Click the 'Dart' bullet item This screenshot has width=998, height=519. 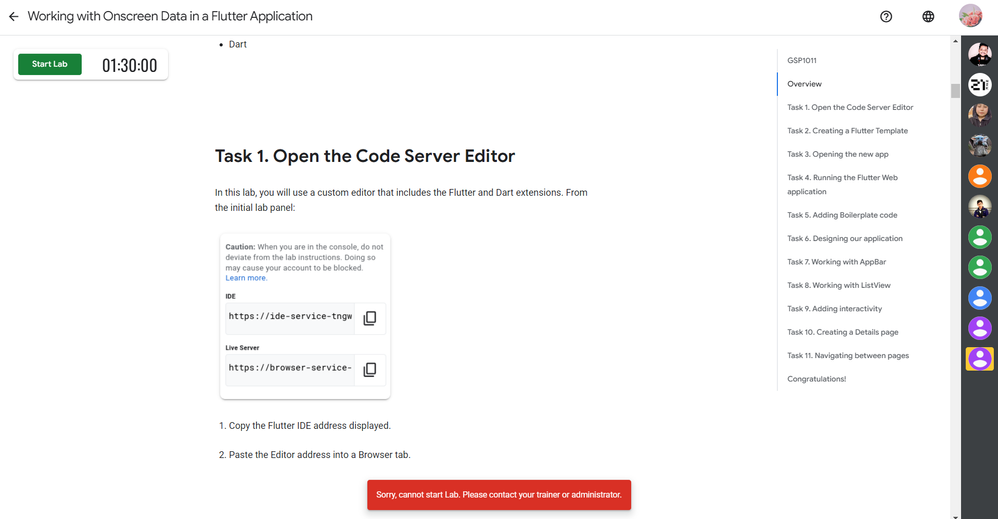[x=237, y=45]
